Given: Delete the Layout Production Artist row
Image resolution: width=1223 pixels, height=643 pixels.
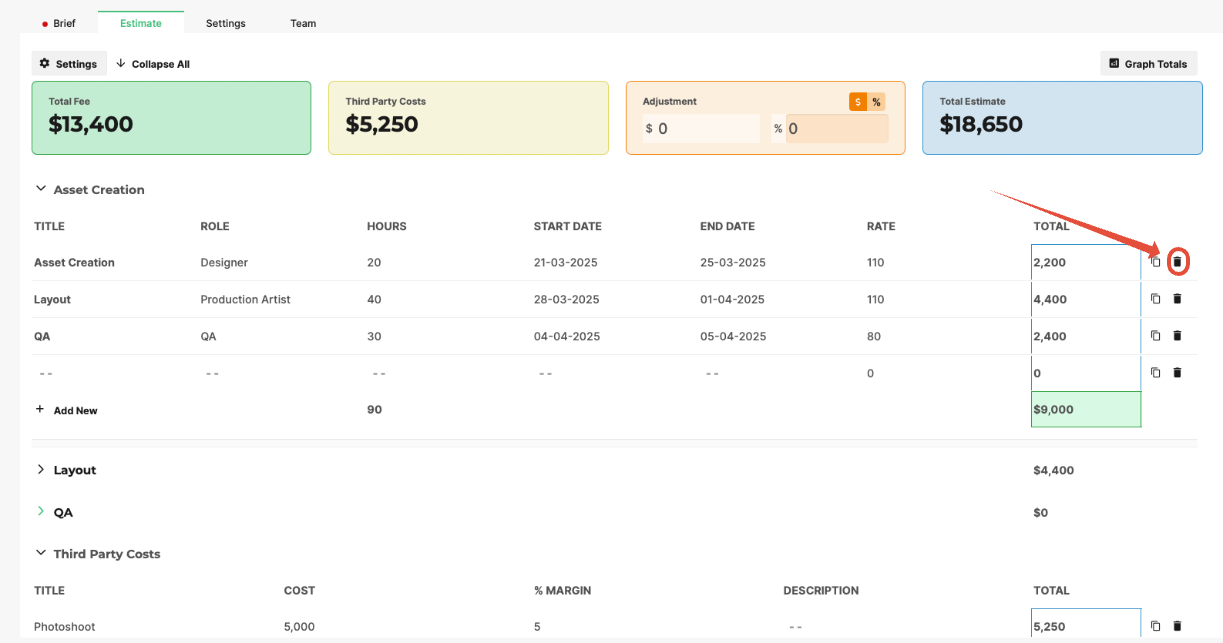Looking at the screenshot, I should point(1177,298).
